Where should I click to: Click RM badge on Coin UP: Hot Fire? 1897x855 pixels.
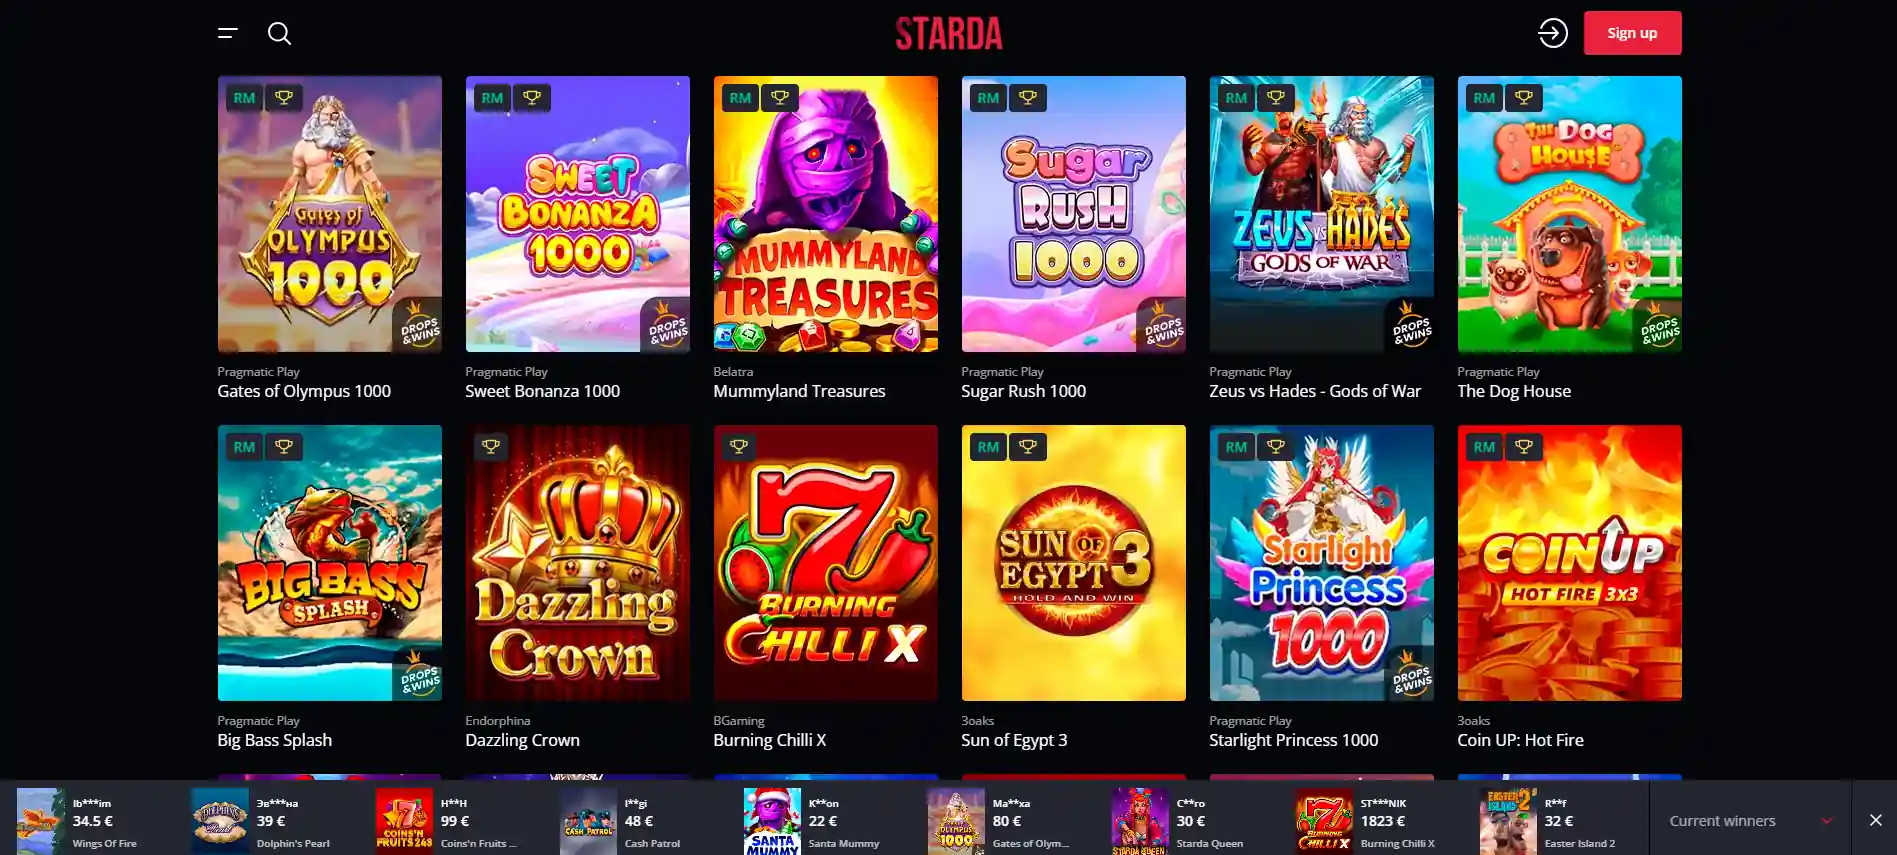tap(1484, 447)
